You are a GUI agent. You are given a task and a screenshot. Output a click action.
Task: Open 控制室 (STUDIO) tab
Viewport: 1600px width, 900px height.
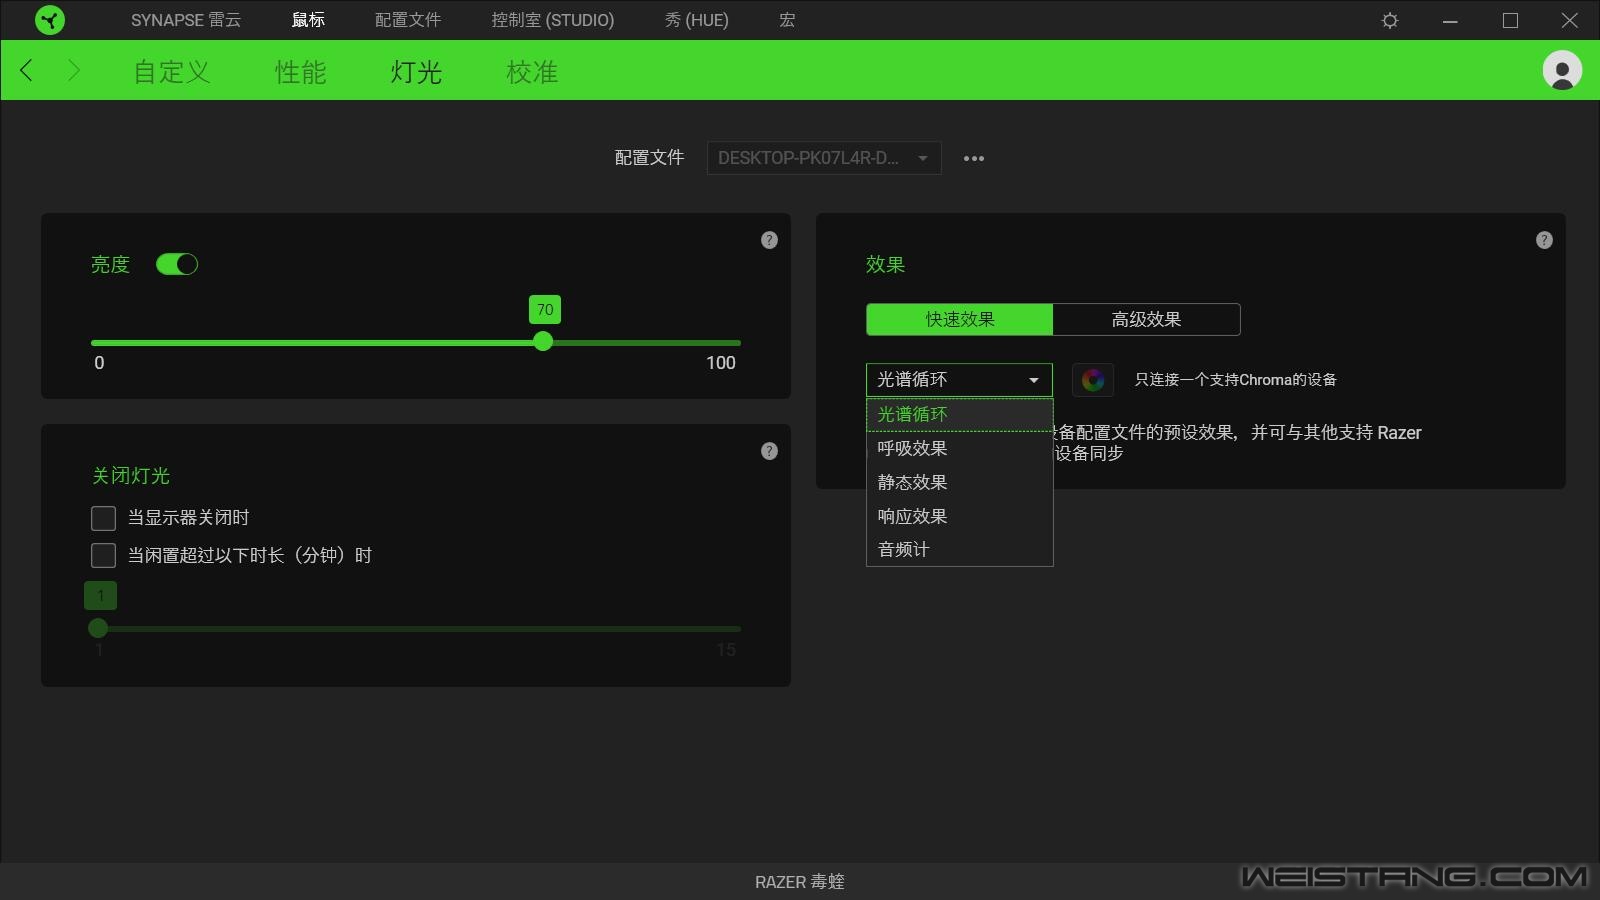coord(553,20)
